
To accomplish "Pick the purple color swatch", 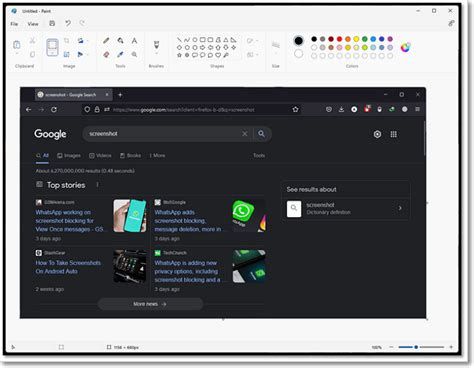I will point(390,39).
